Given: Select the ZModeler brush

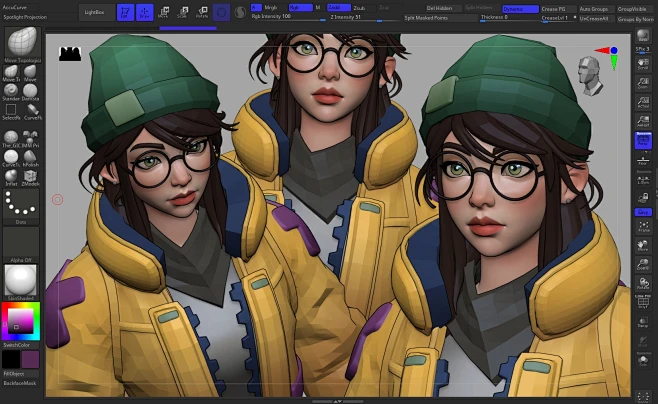Looking at the screenshot, I should tap(30, 178).
